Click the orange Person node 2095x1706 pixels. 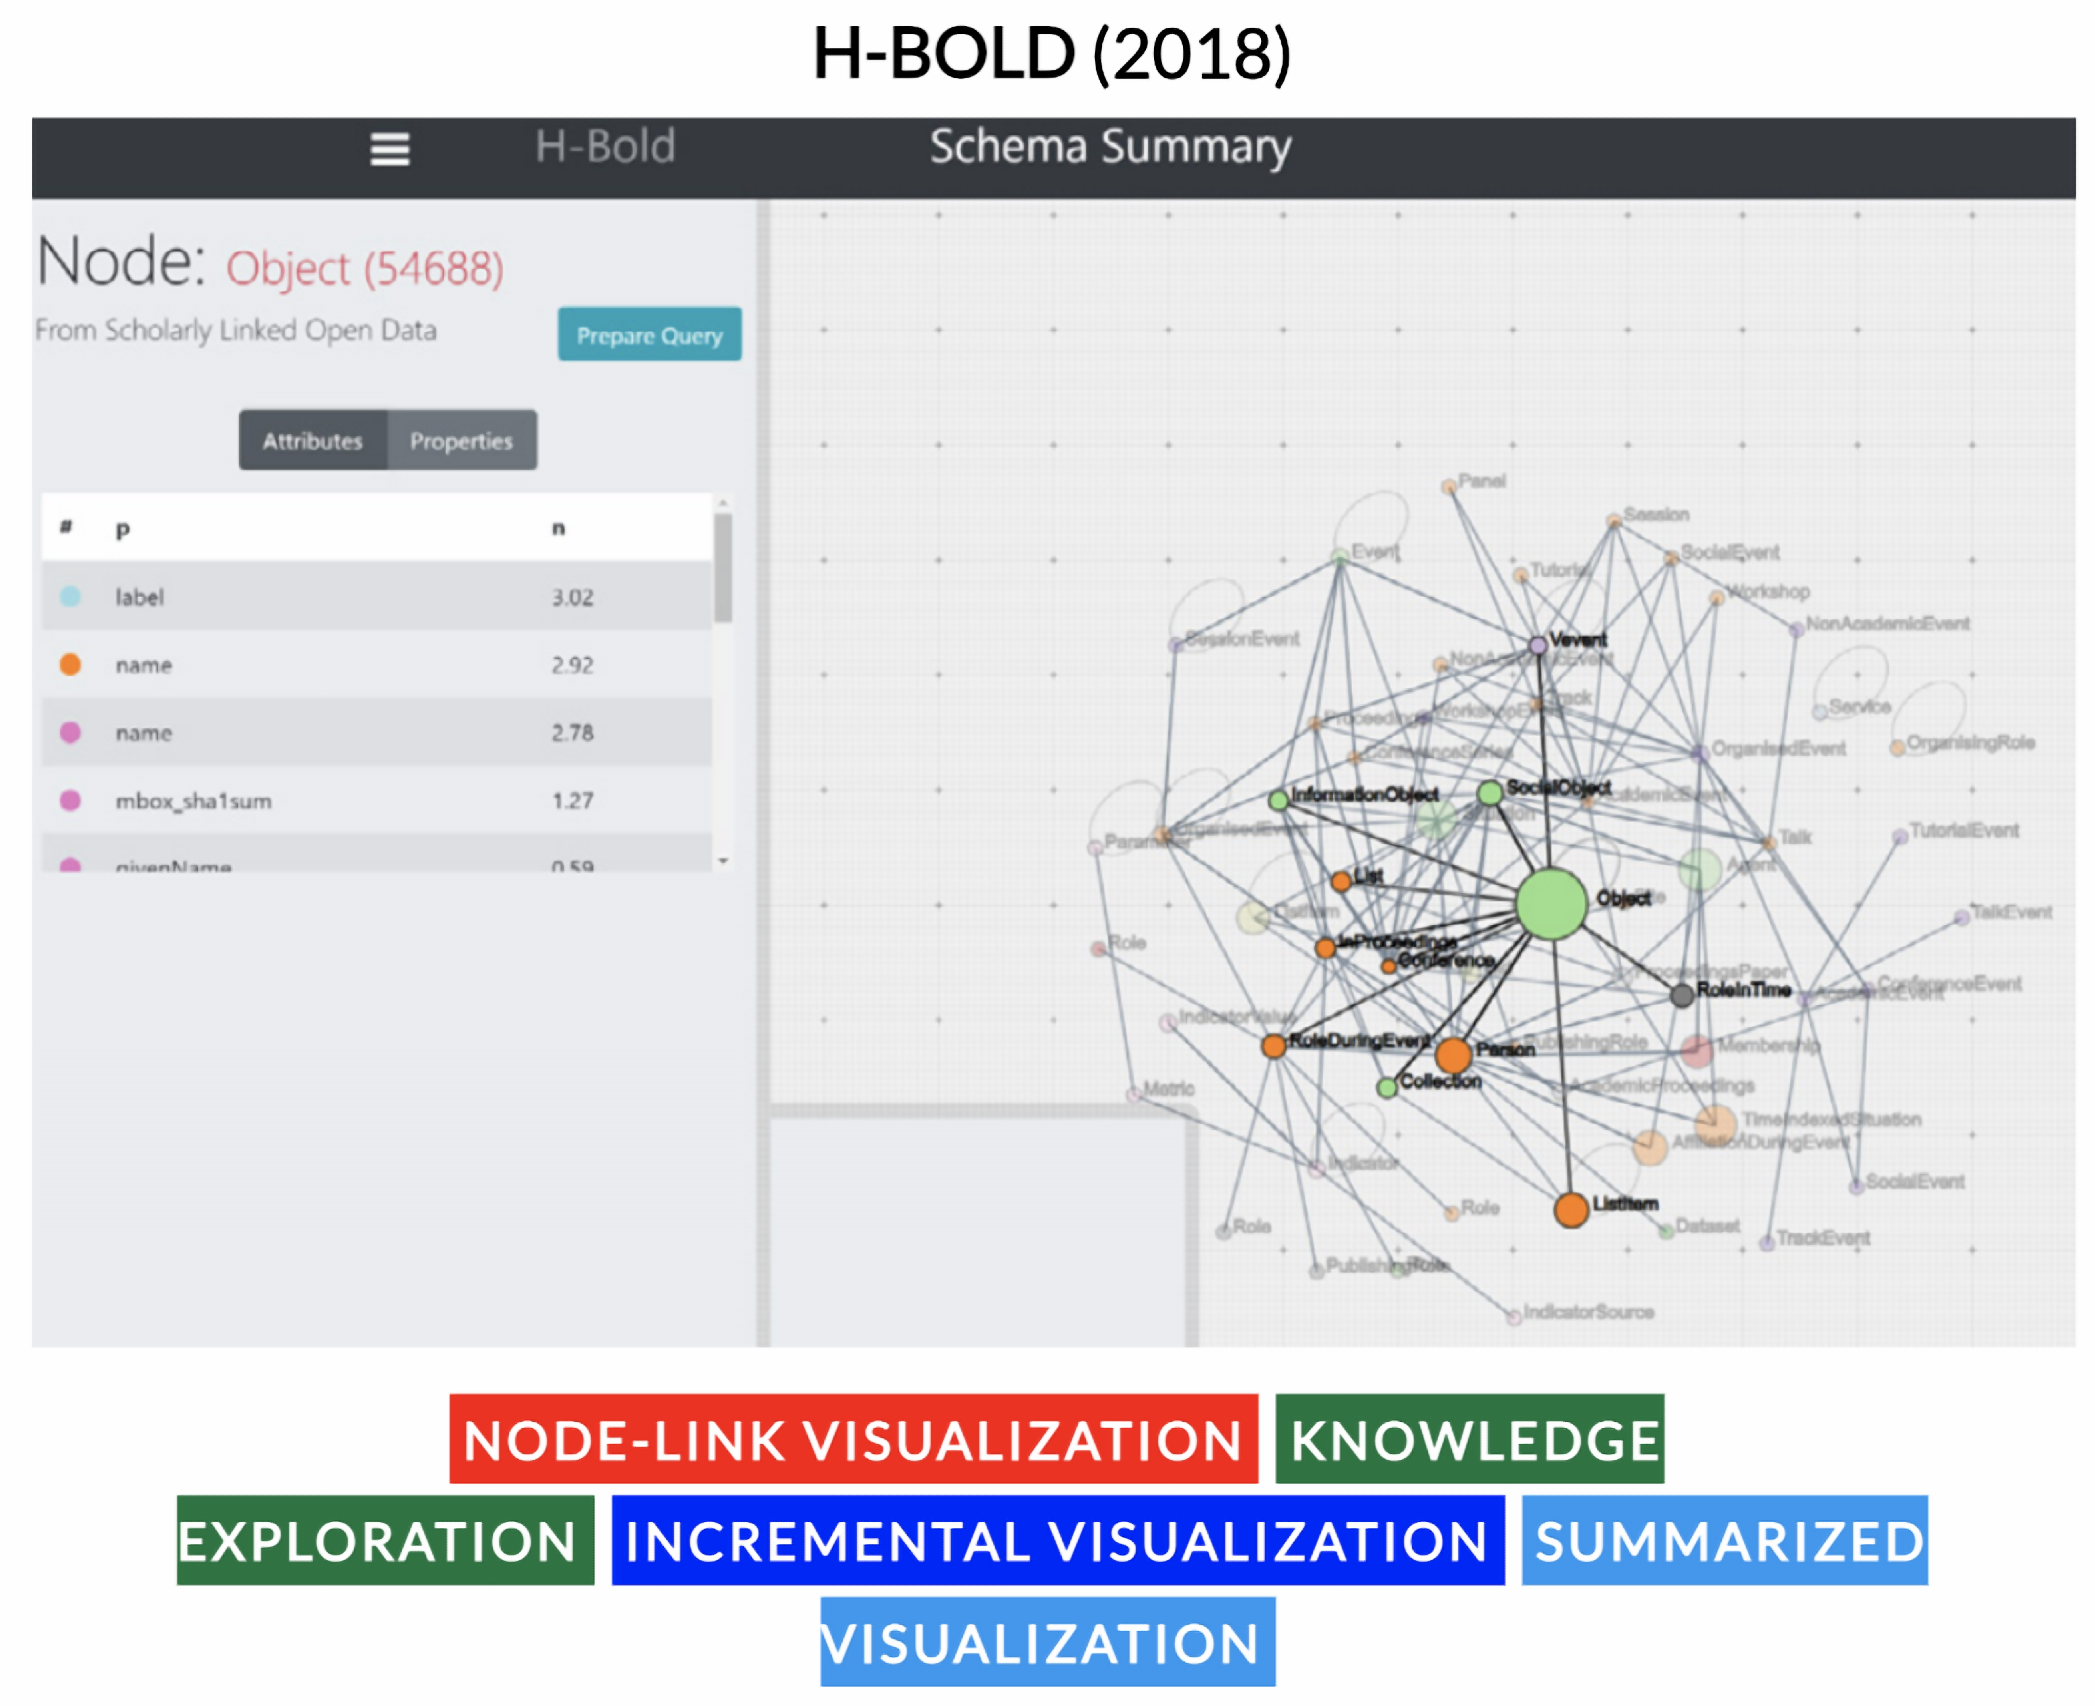point(1453,1054)
